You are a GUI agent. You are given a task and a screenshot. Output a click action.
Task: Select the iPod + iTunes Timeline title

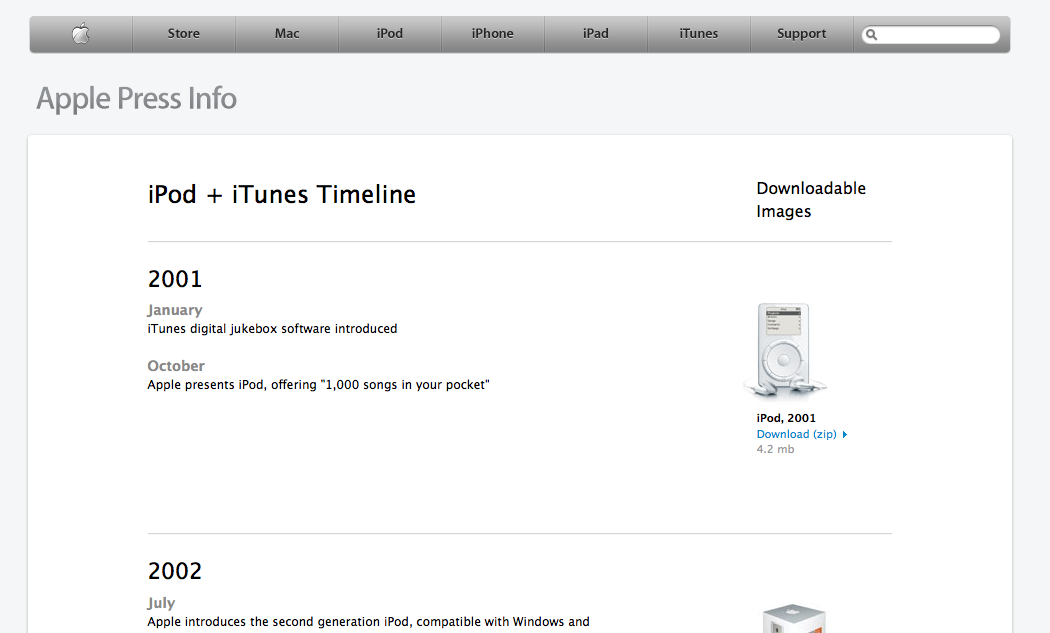click(x=282, y=194)
